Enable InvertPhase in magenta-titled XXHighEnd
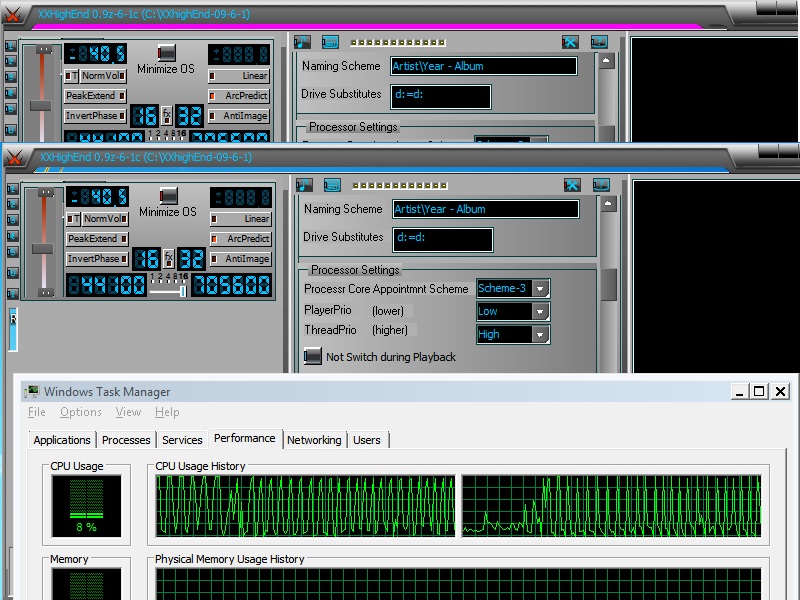The height and width of the screenshot is (600, 800). (x=95, y=116)
